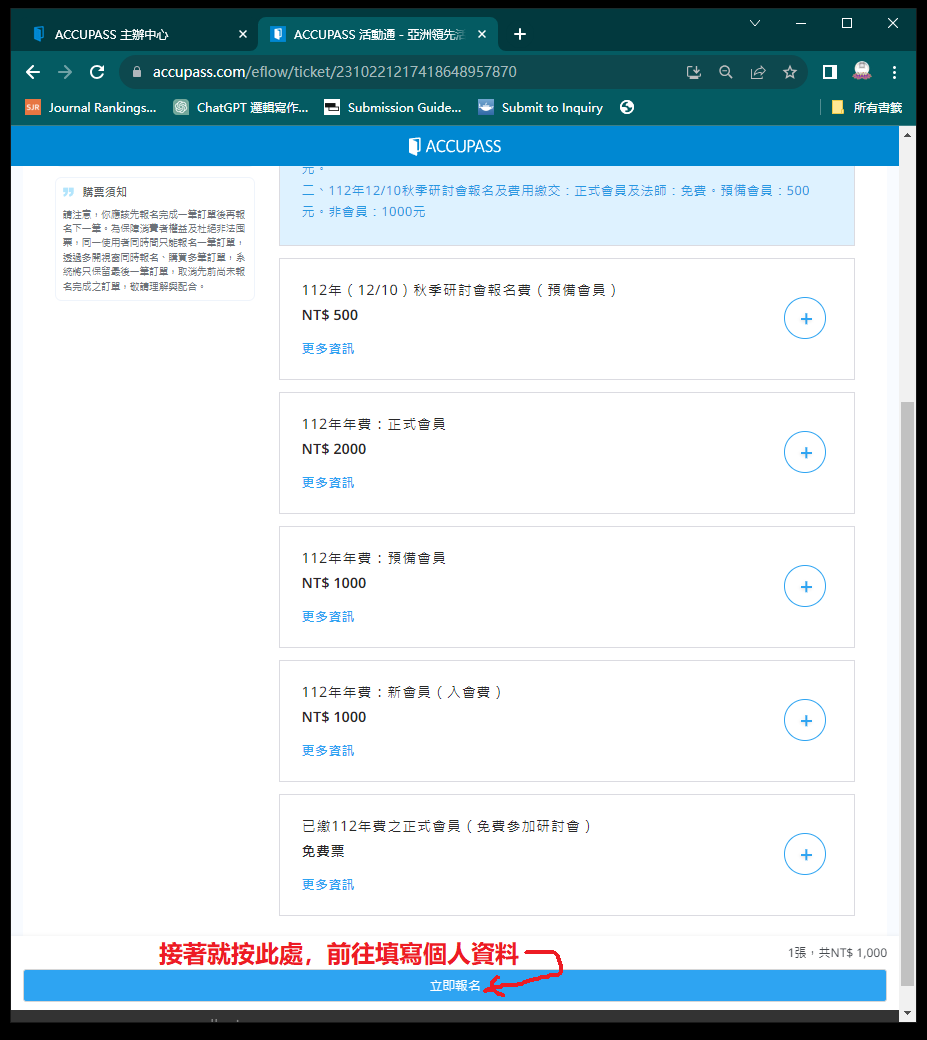Open 更多資訊 under NT$ 500 ticket

coord(328,349)
